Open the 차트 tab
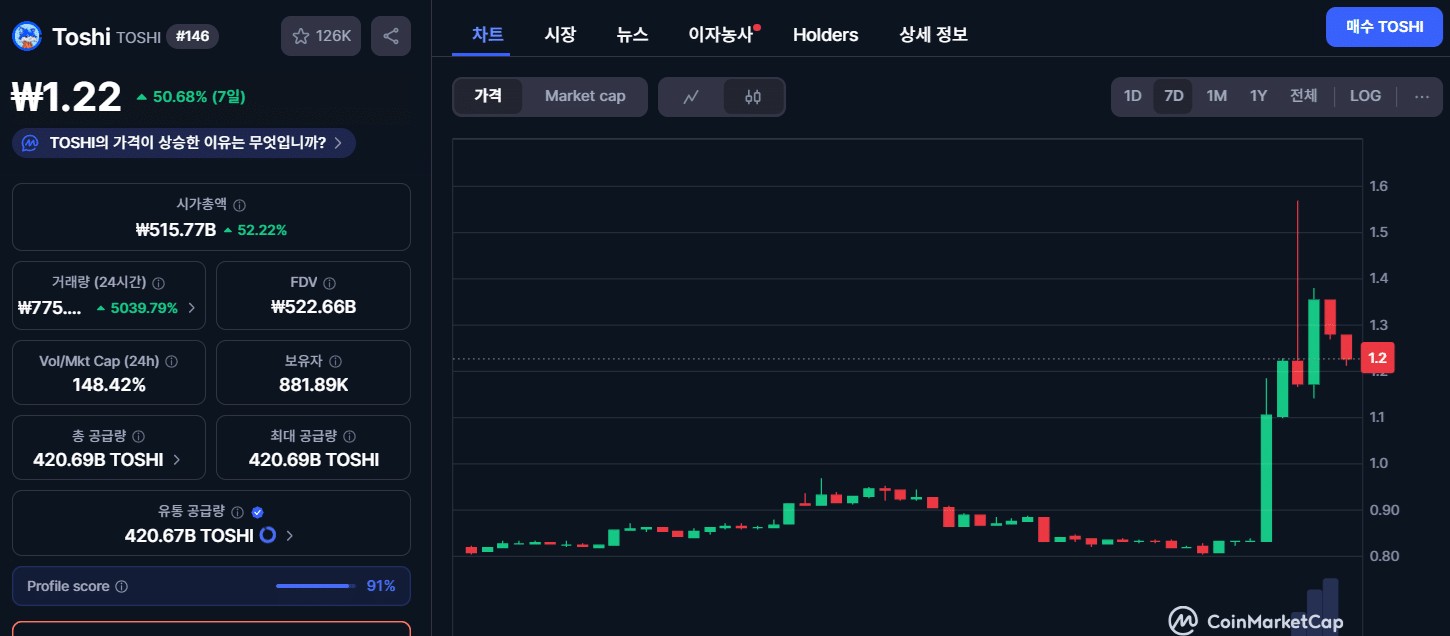1450x636 pixels. tap(488, 35)
